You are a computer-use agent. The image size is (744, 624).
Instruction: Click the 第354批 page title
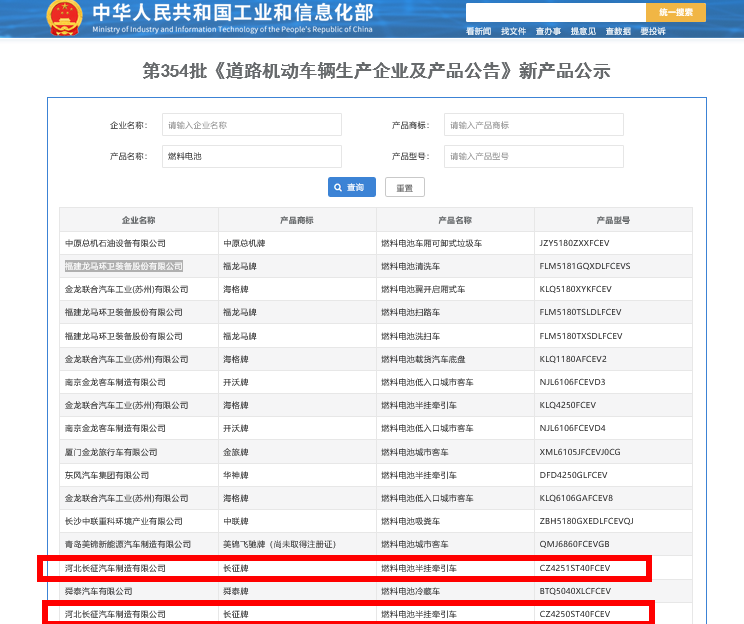click(376, 71)
